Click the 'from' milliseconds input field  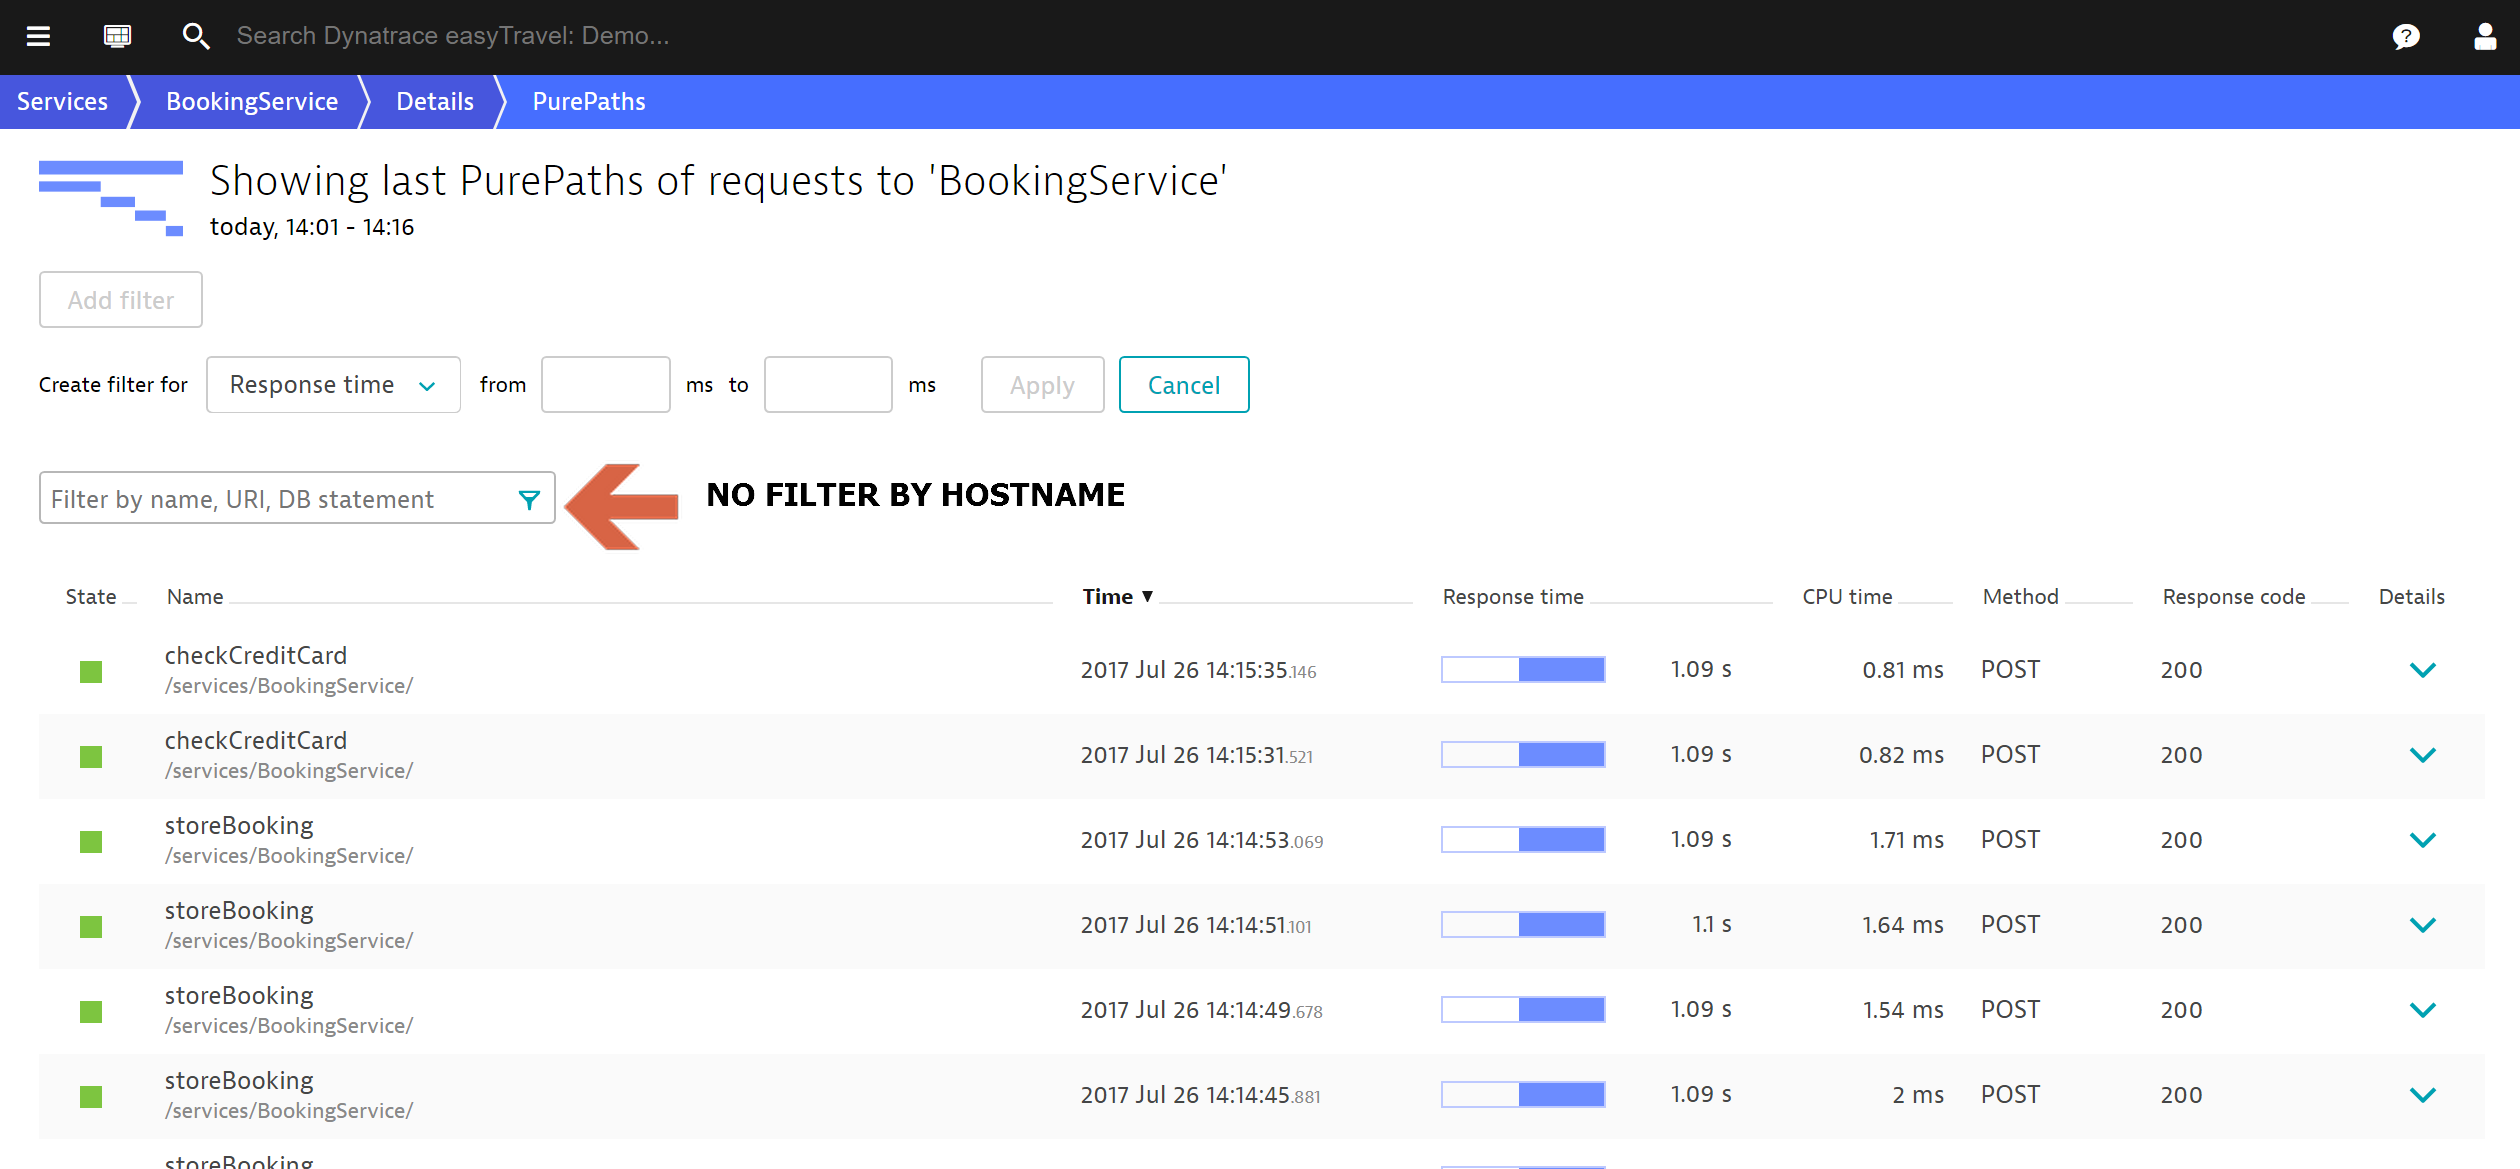605,385
